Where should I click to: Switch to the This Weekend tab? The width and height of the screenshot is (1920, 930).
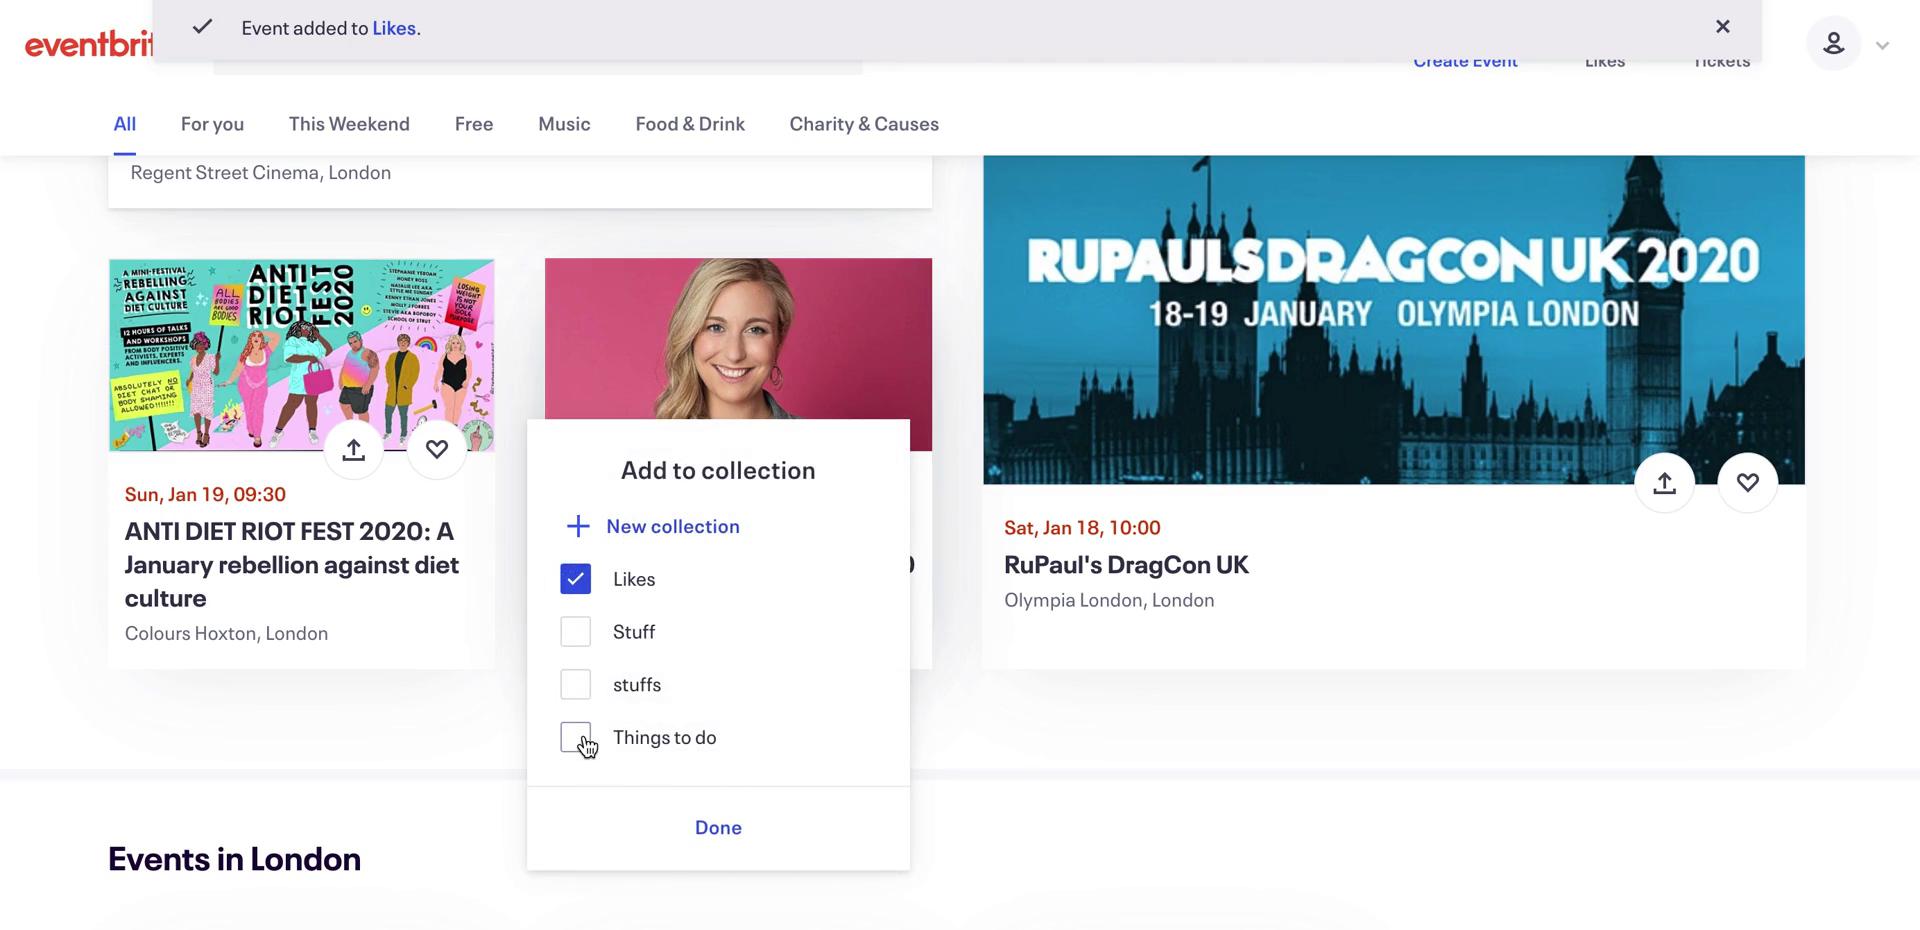click(349, 124)
